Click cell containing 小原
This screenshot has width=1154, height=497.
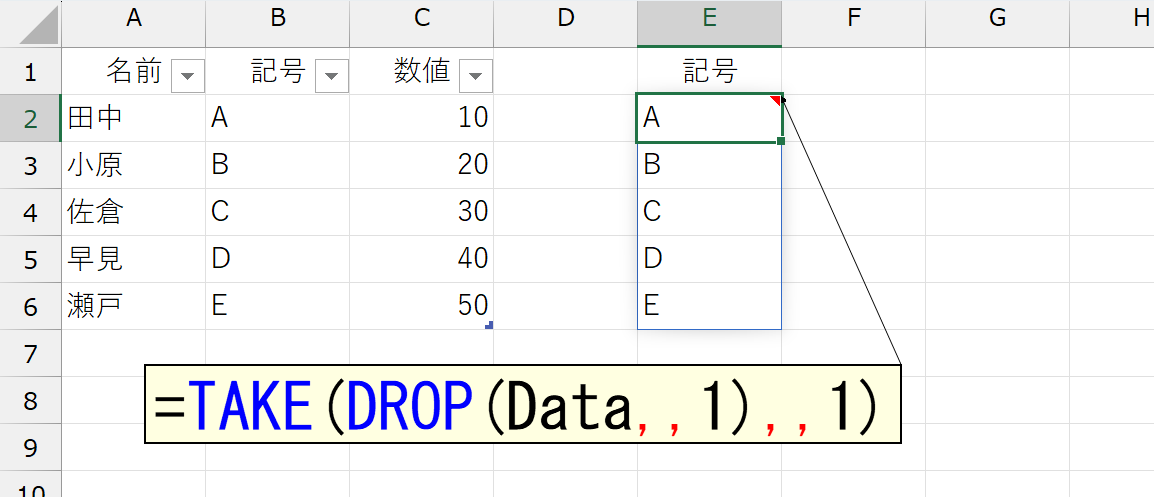pyautogui.click(x=133, y=166)
